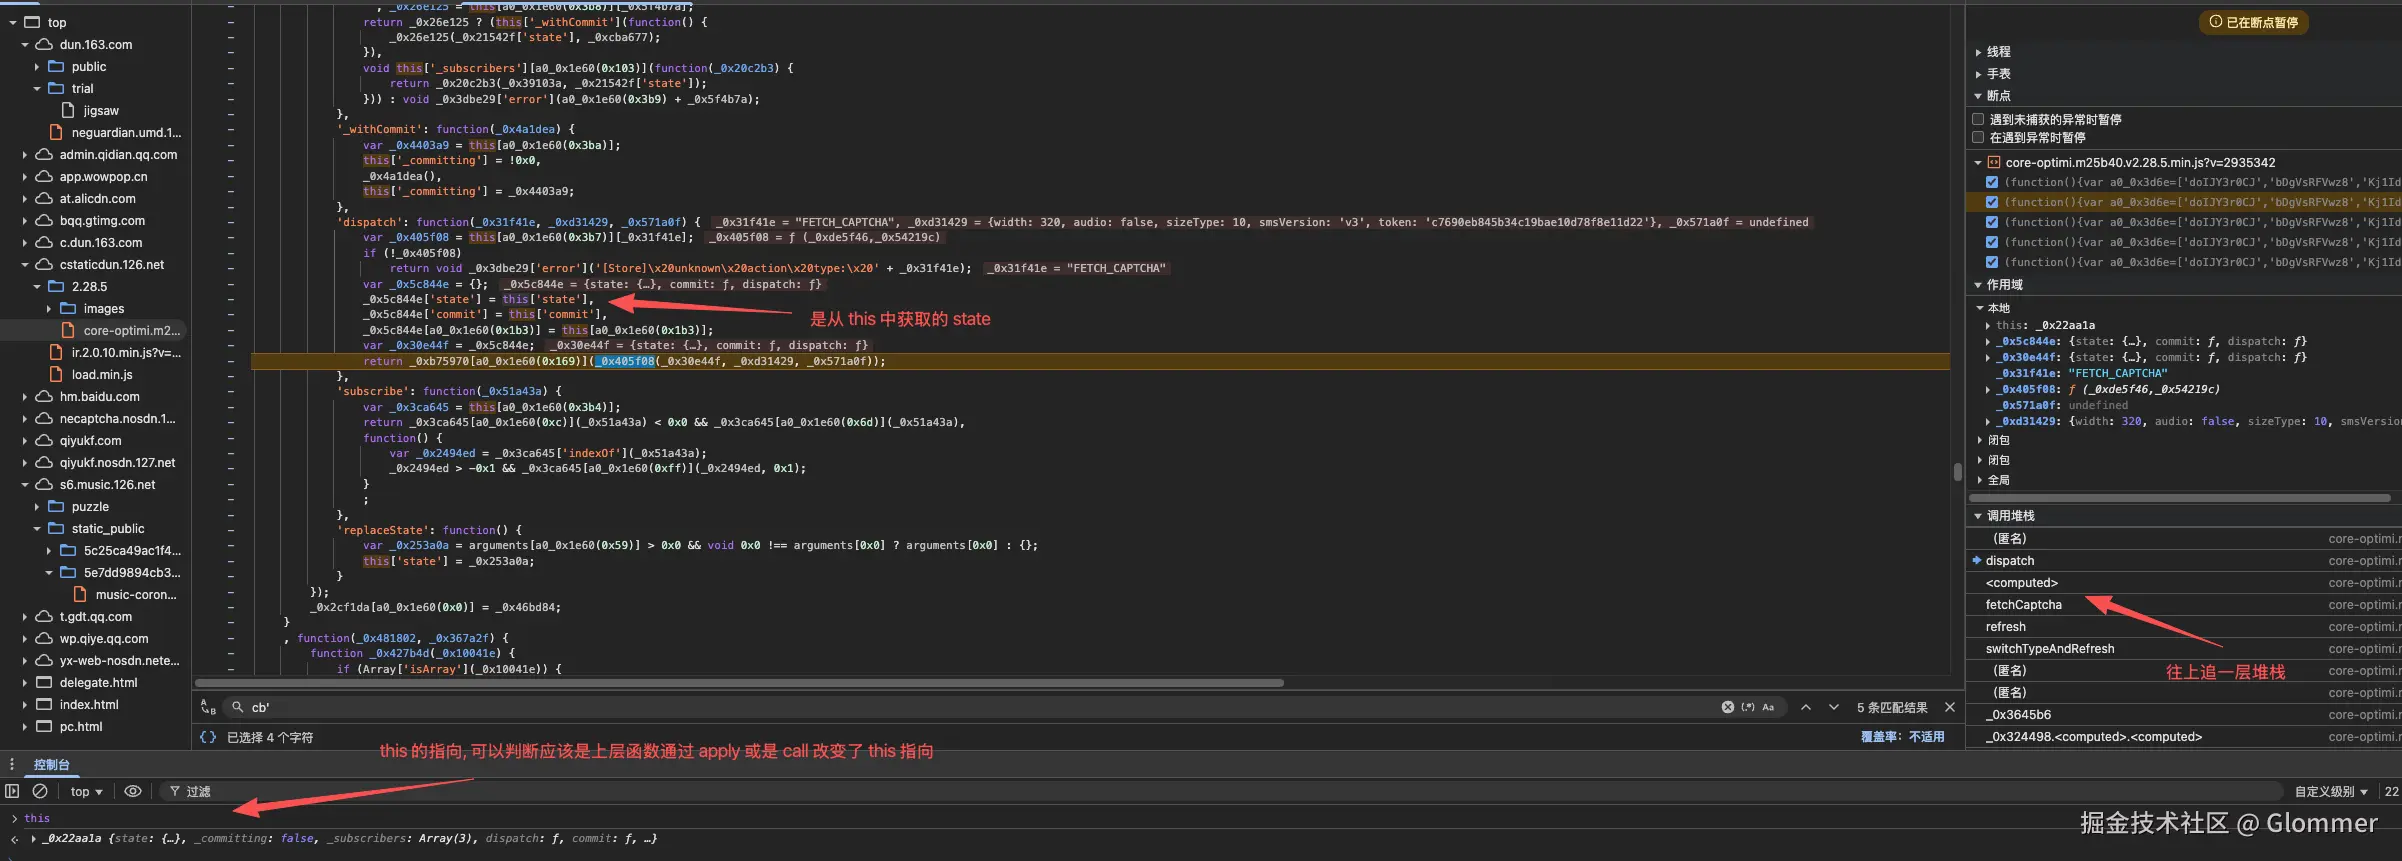Click the cloud icon of qiyukf.com
The width and height of the screenshot is (2402, 861).
point(44,441)
